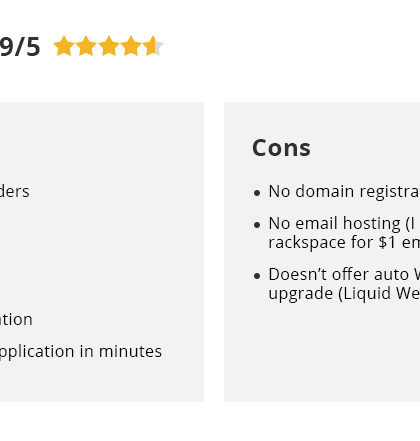Click the Cons heading
Screen dimensions: 420x441
281,148
